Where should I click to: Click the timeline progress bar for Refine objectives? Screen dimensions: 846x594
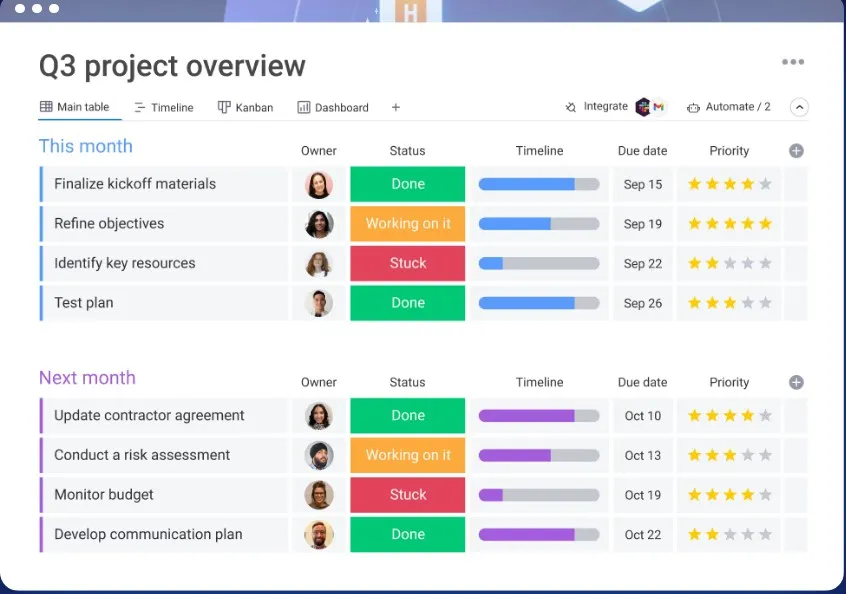(x=539, y=223)
